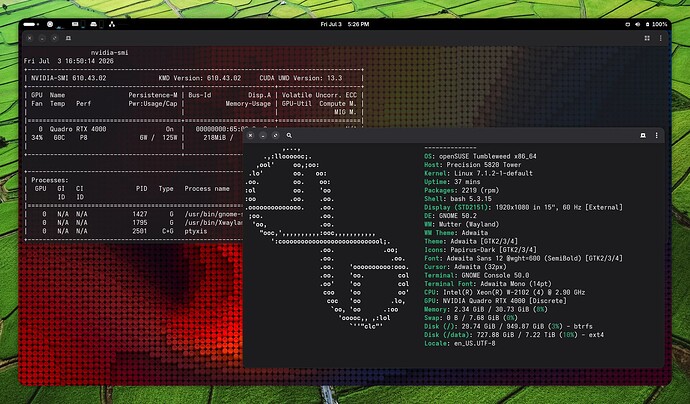The width and height of the screenshot is (690, 404).
Task: Click 'WM: Mutter (Wayland)' line
Action: tap(462, 224)
